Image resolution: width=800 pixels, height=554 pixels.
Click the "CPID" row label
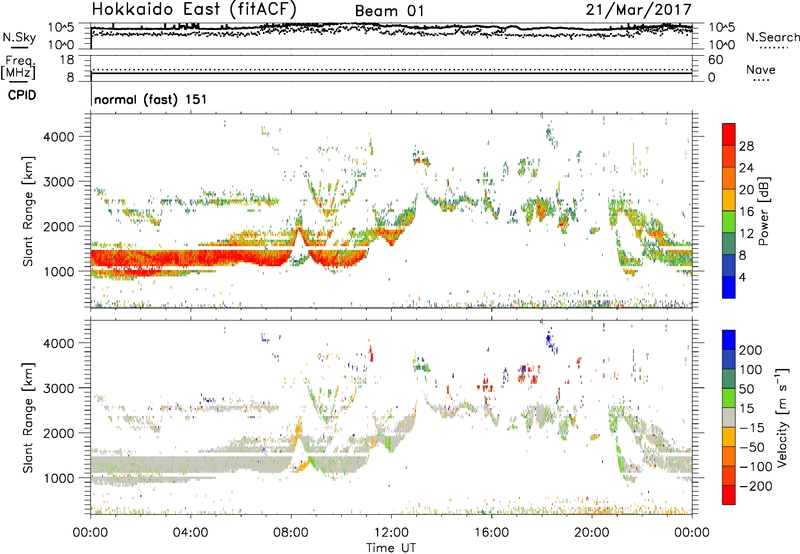(22, 95)
